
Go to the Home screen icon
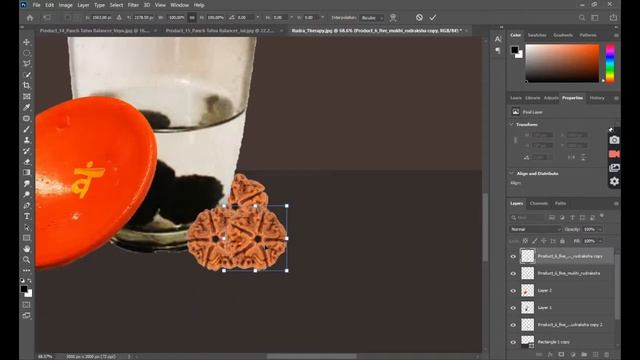(x=30, y=18)
